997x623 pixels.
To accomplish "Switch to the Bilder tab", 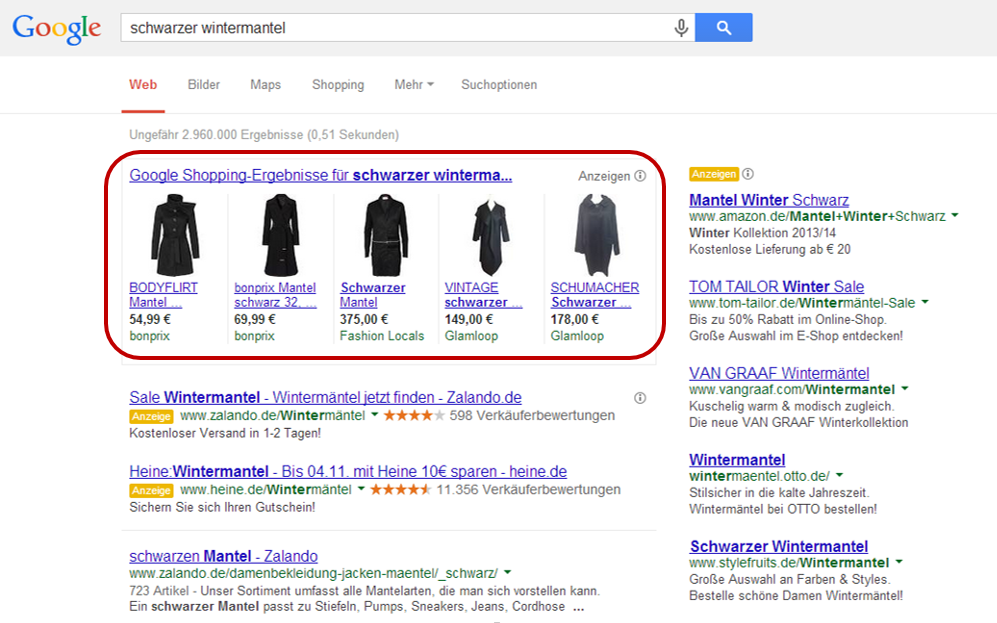I will click(203, 85).
